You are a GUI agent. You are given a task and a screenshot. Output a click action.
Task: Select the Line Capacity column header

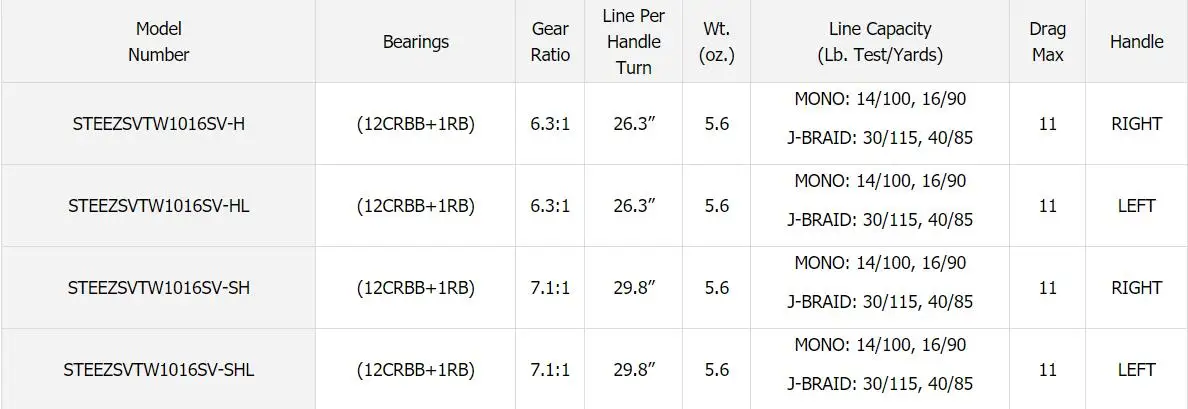coord(880,42)
